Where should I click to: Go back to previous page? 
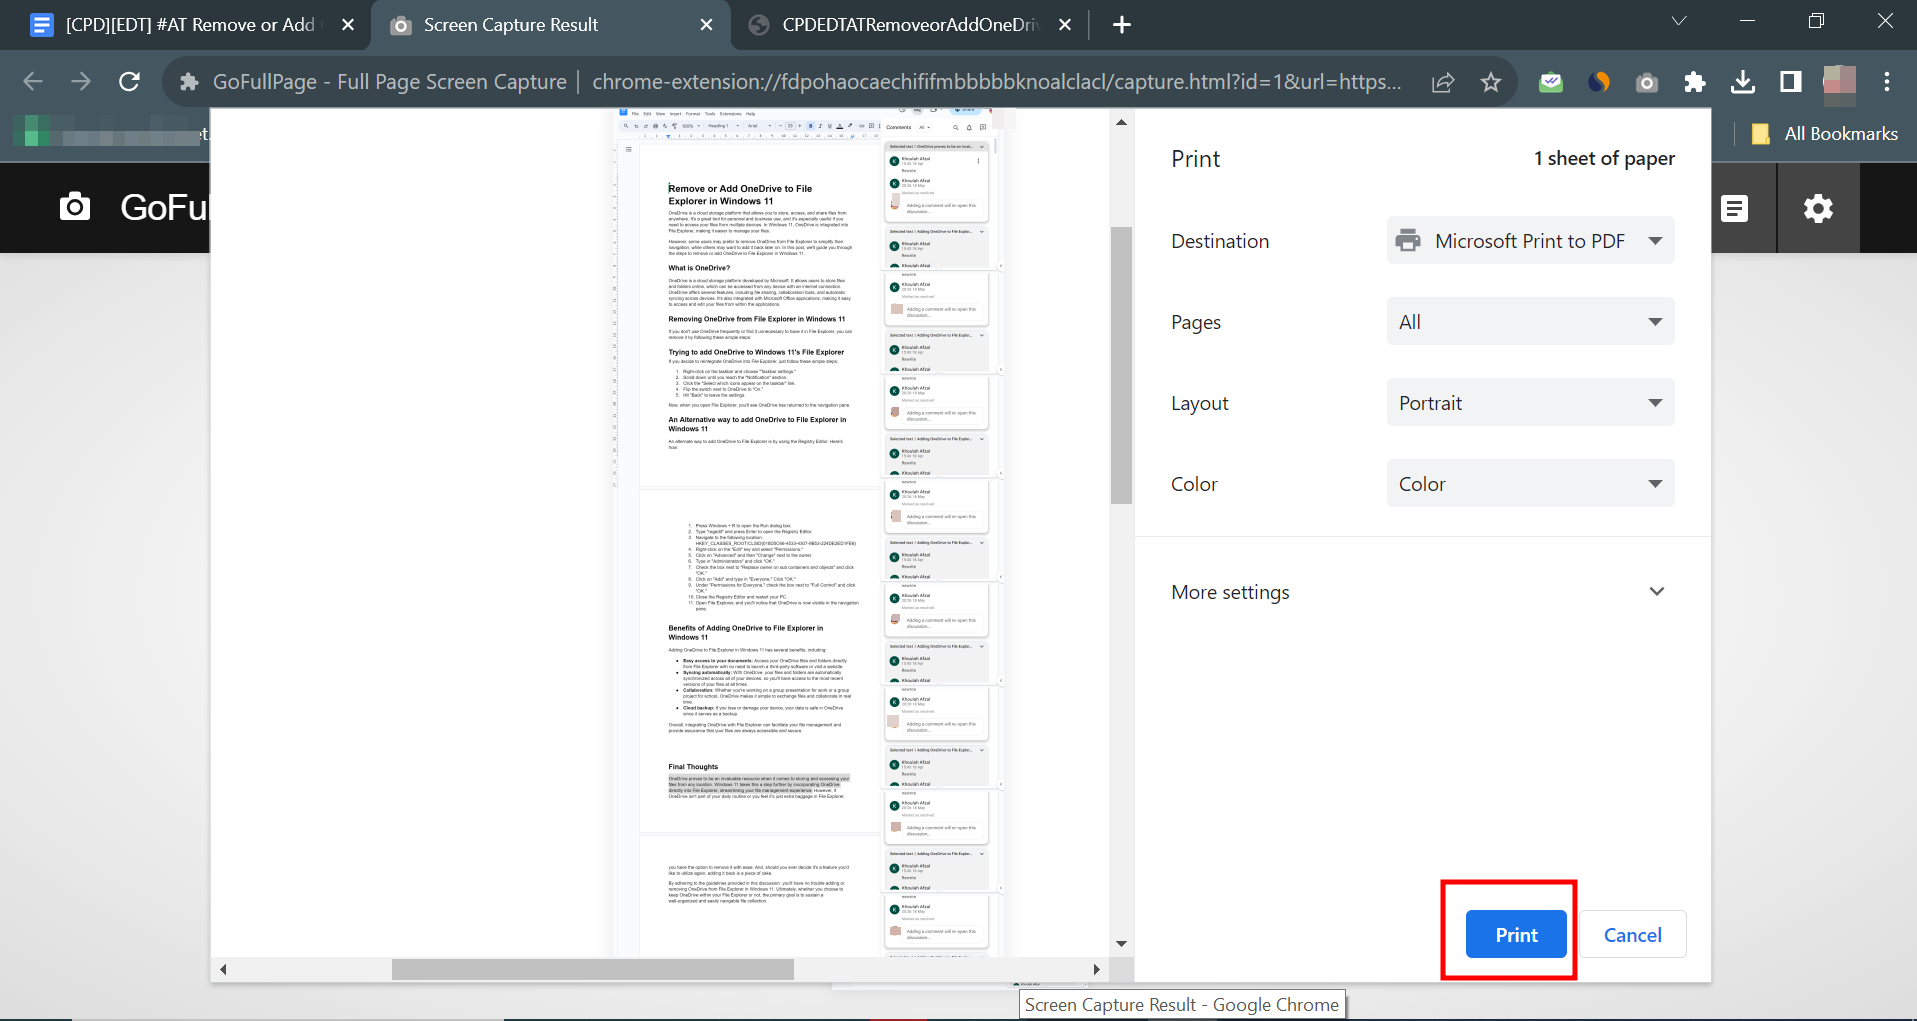coord(33,82)
